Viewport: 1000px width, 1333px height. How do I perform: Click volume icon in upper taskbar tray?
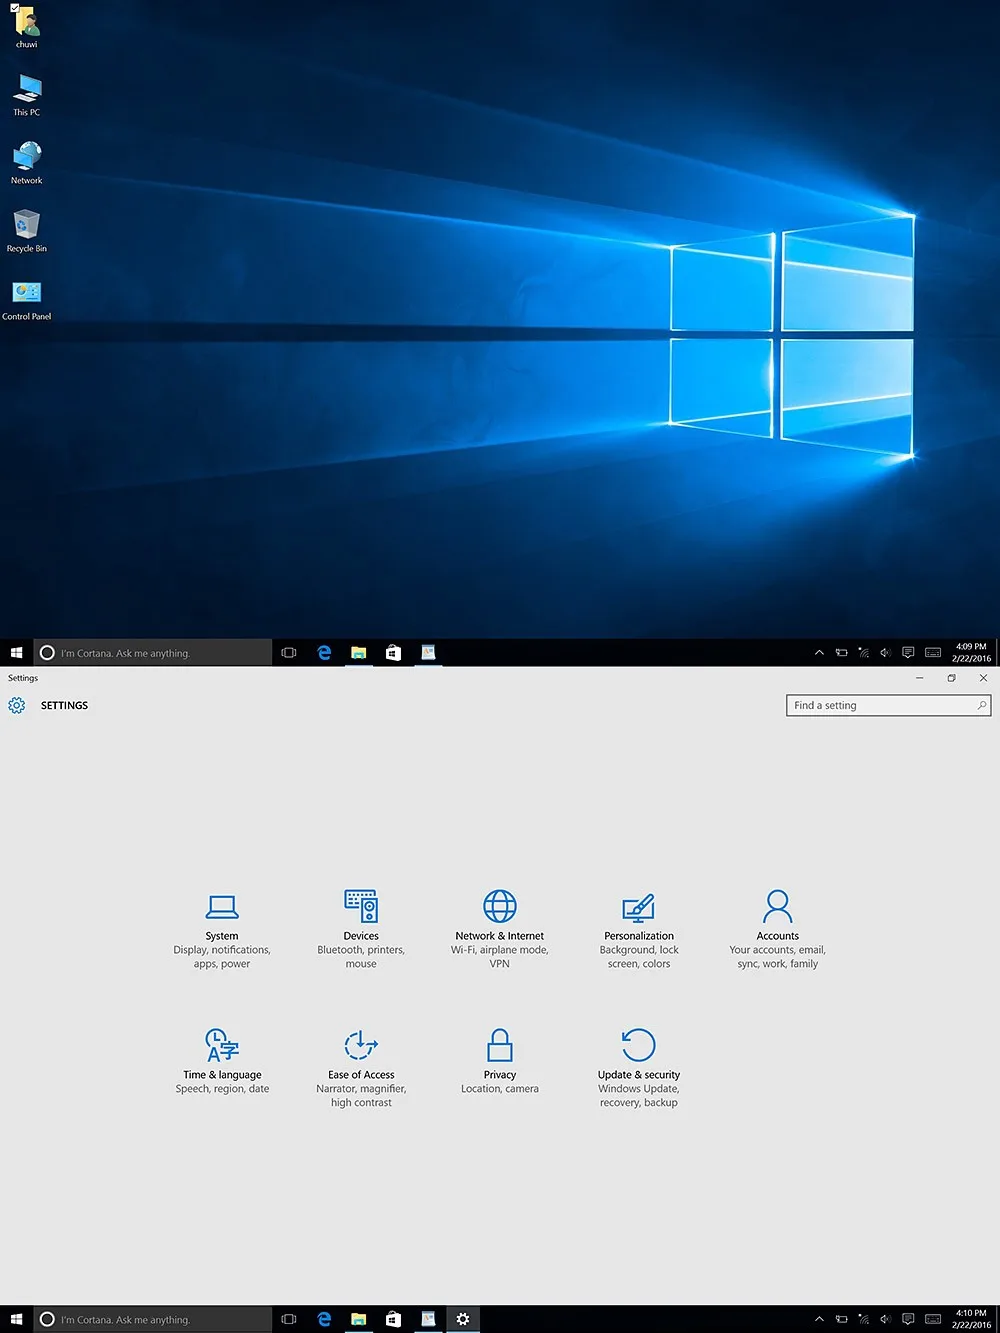point(886,653)
